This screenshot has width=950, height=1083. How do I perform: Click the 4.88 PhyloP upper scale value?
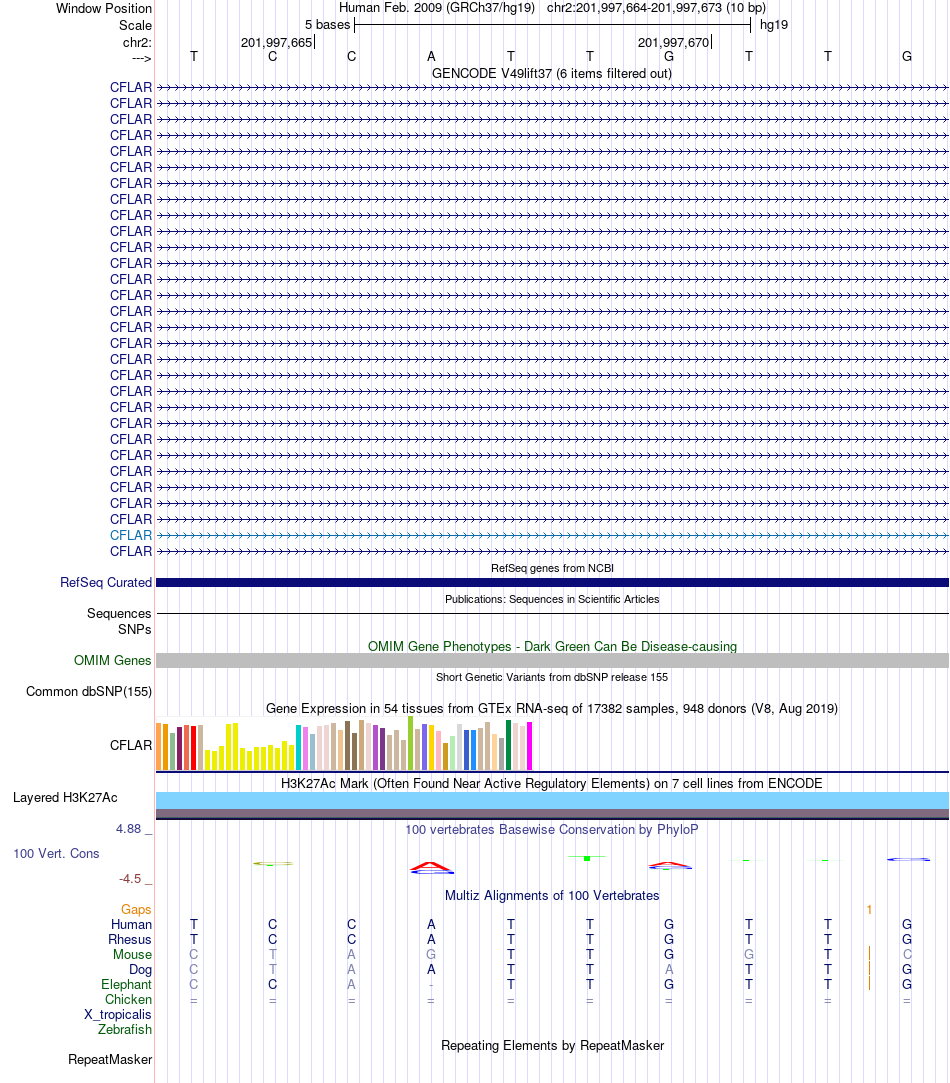tap(129, 829)
